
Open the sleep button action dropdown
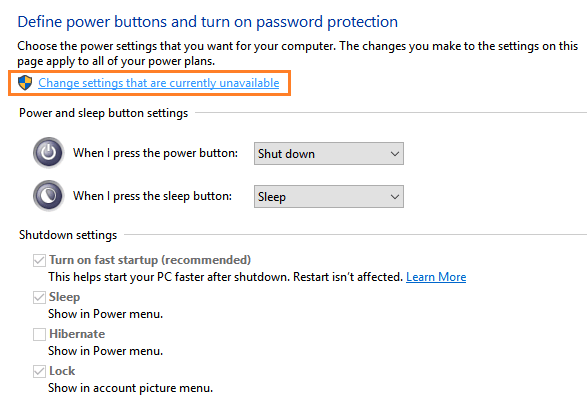(329, 196)
